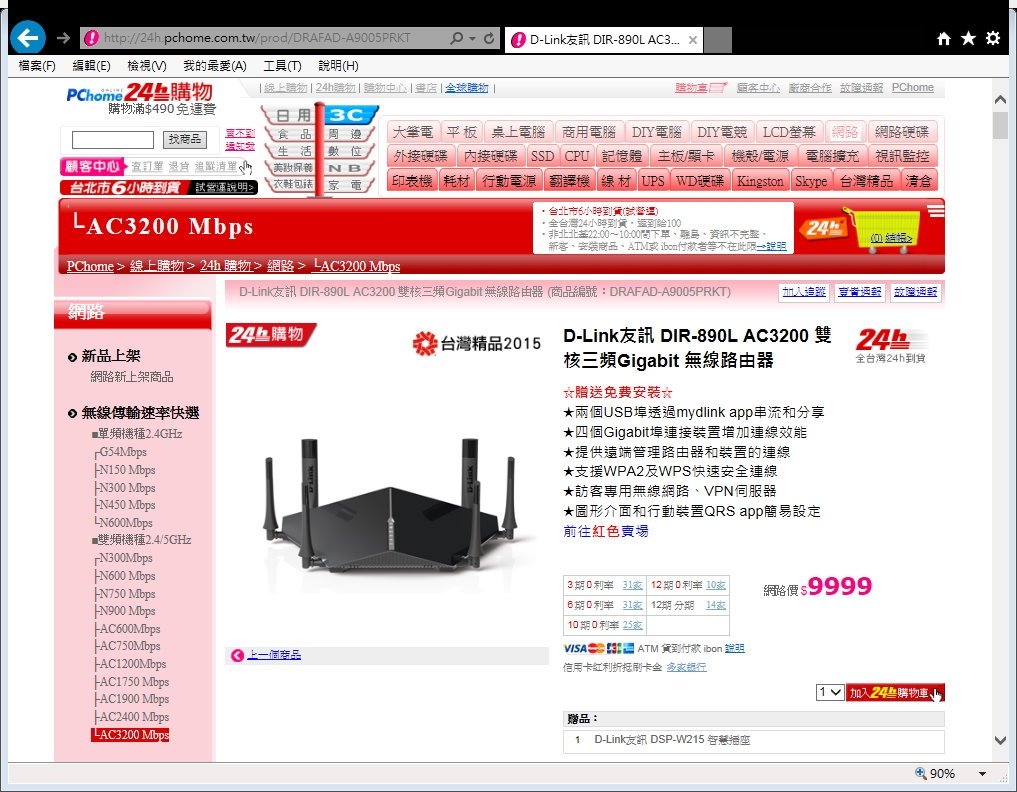Viewport: 1017px width, 792px height.
Task: Open favorites star icon
Action: [968, 38]
